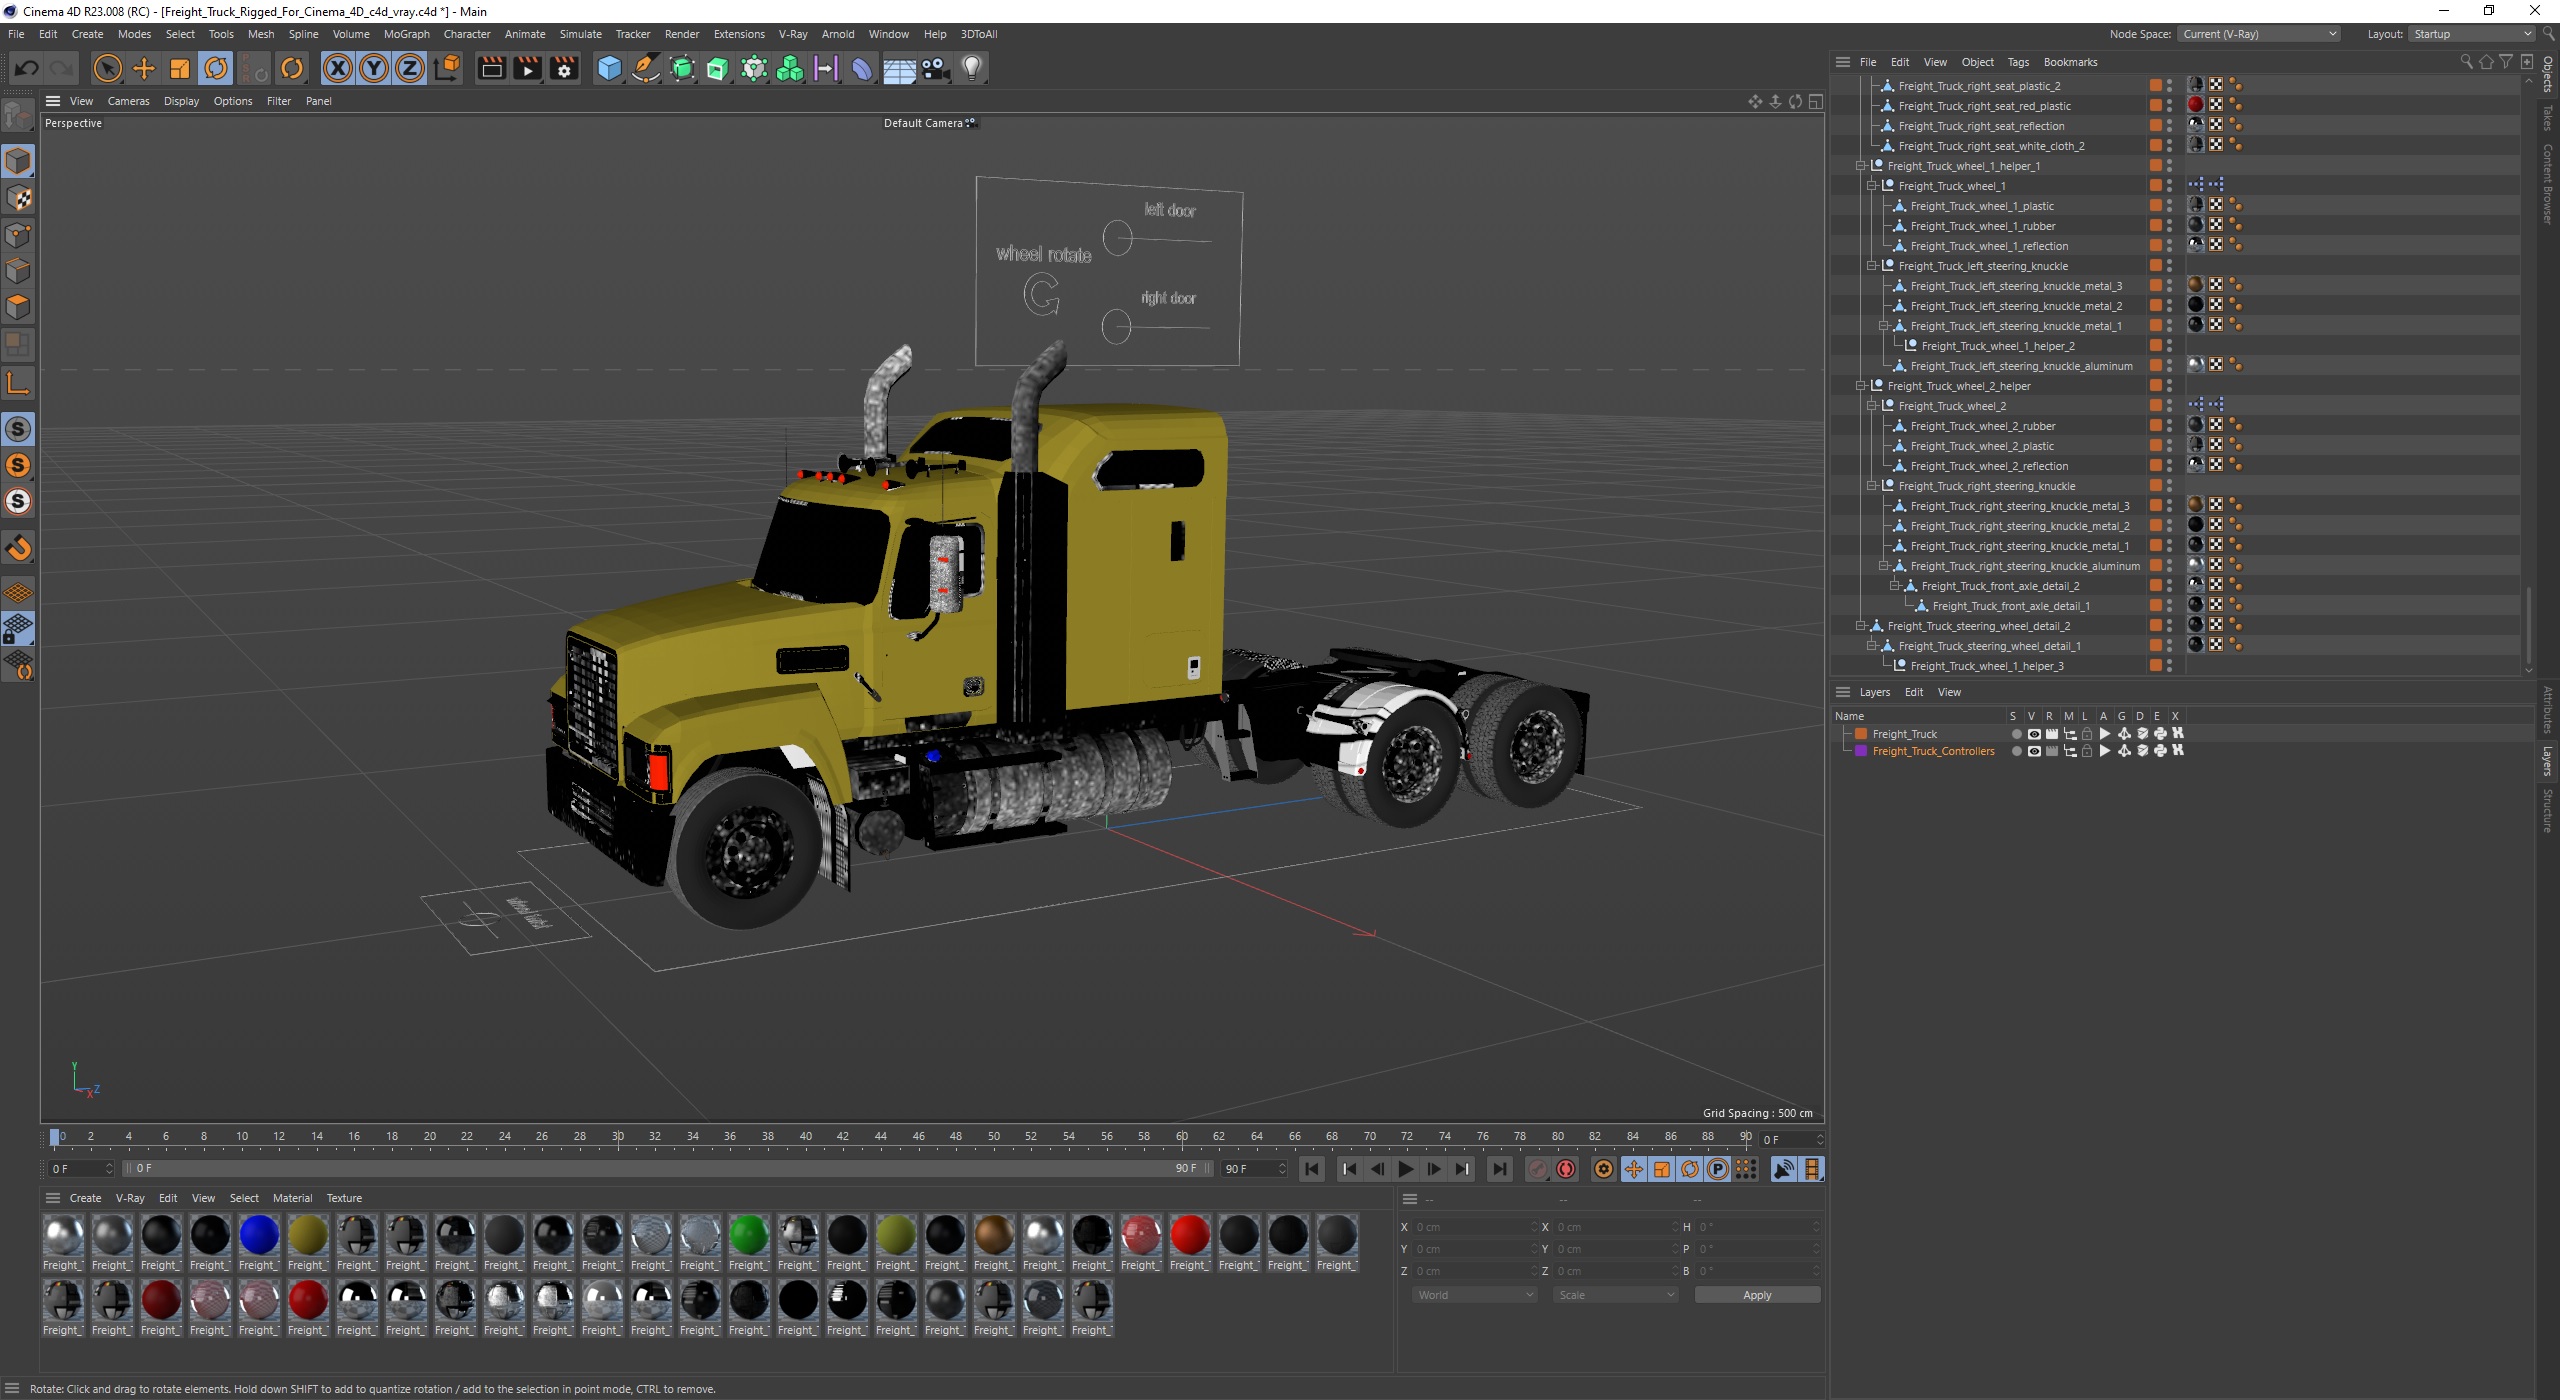Open the deformer Bend icon
2560x1400 pixels.
862,68
